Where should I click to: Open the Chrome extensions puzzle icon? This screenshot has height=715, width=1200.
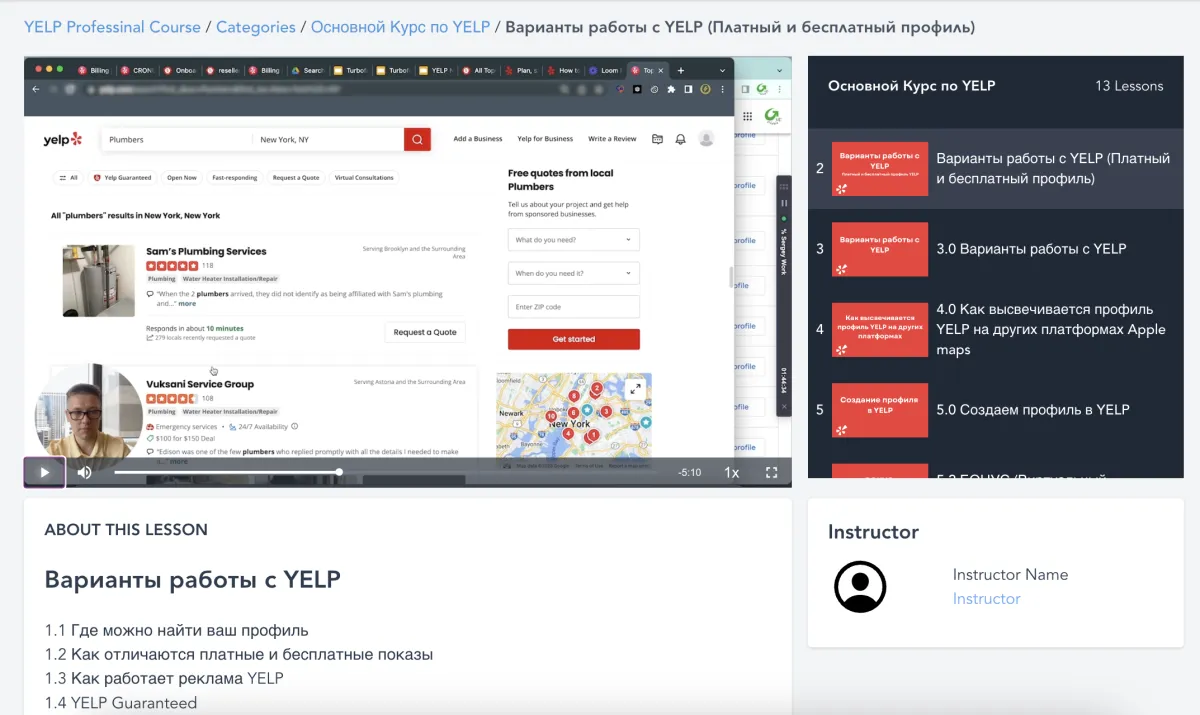point(671,89)
